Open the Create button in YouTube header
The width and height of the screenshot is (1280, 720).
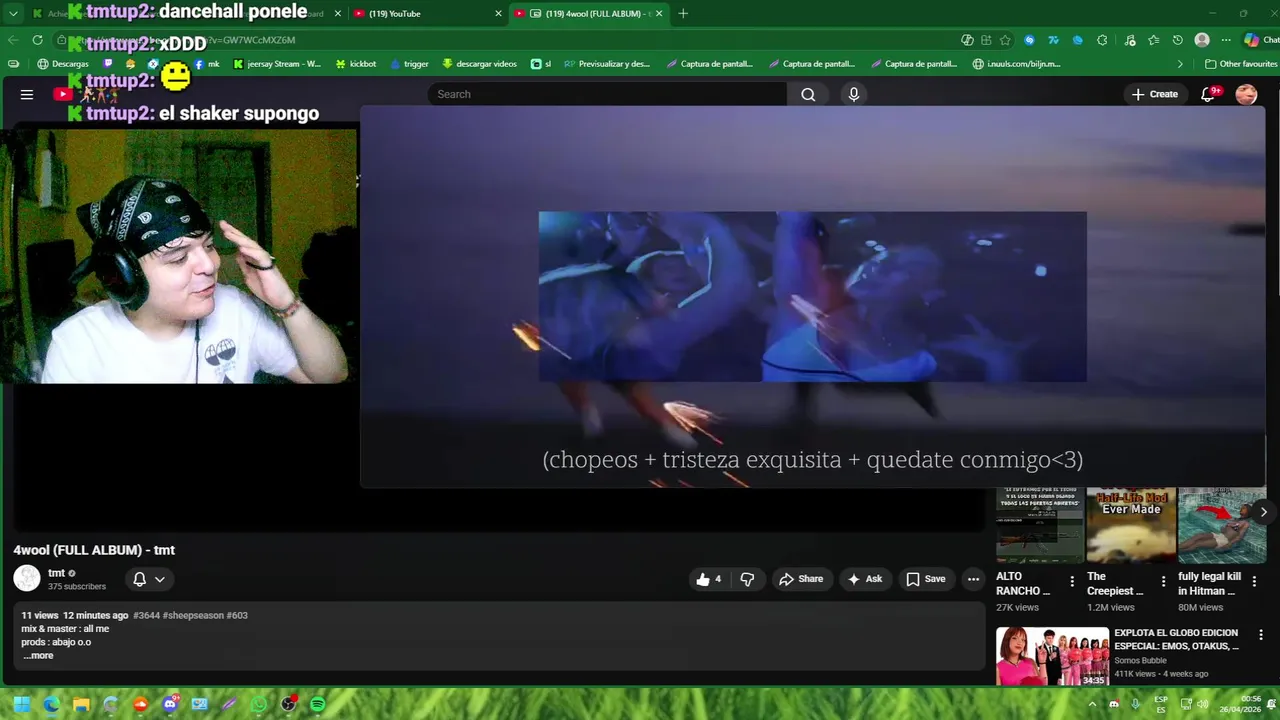[1155, 94]
